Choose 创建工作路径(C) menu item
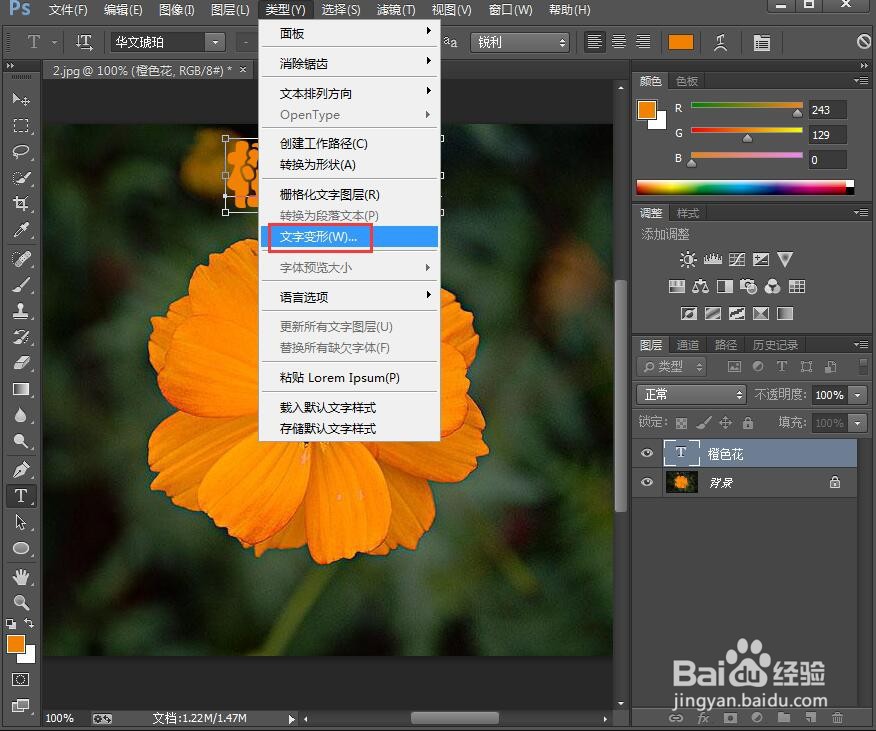The height and width of the screenshot is (731, 876). click(349, 144)
